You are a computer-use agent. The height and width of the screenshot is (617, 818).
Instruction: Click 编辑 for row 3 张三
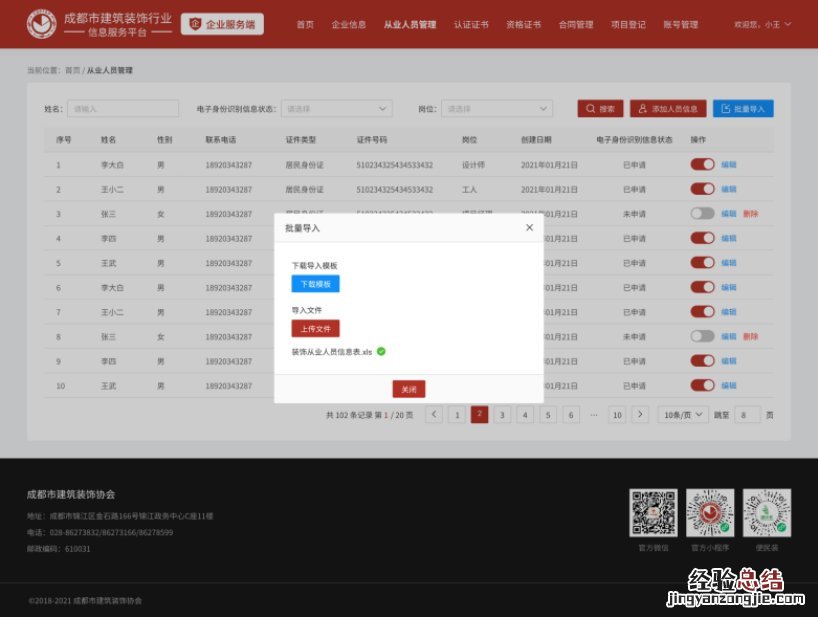tap(728, 213)
